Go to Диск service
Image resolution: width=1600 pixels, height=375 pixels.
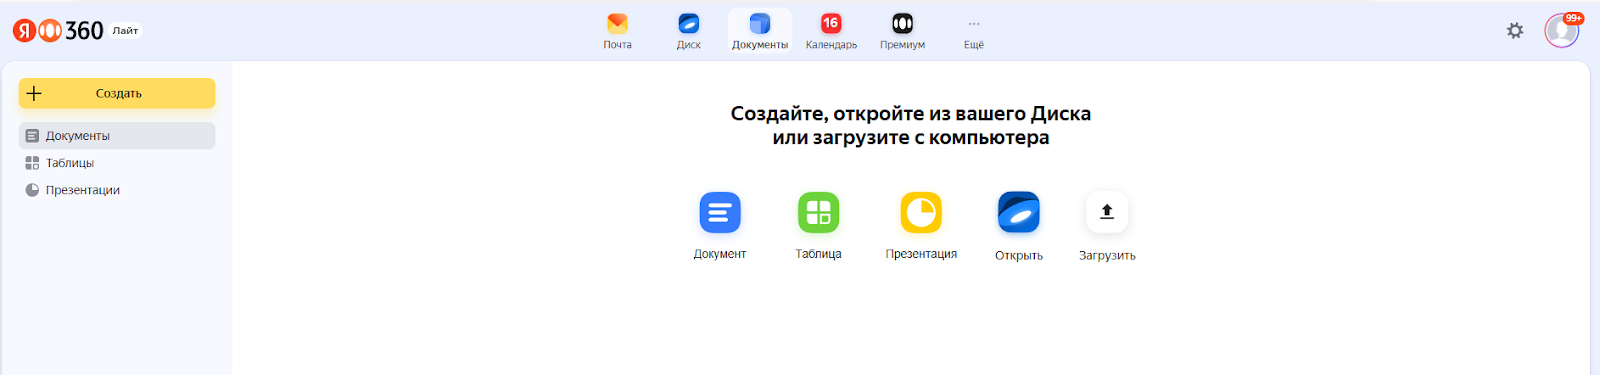688,31
